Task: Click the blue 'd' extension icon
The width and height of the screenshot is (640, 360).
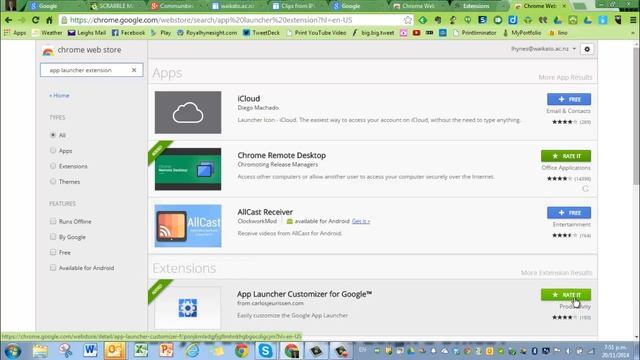Action: (x=513, y=20)
